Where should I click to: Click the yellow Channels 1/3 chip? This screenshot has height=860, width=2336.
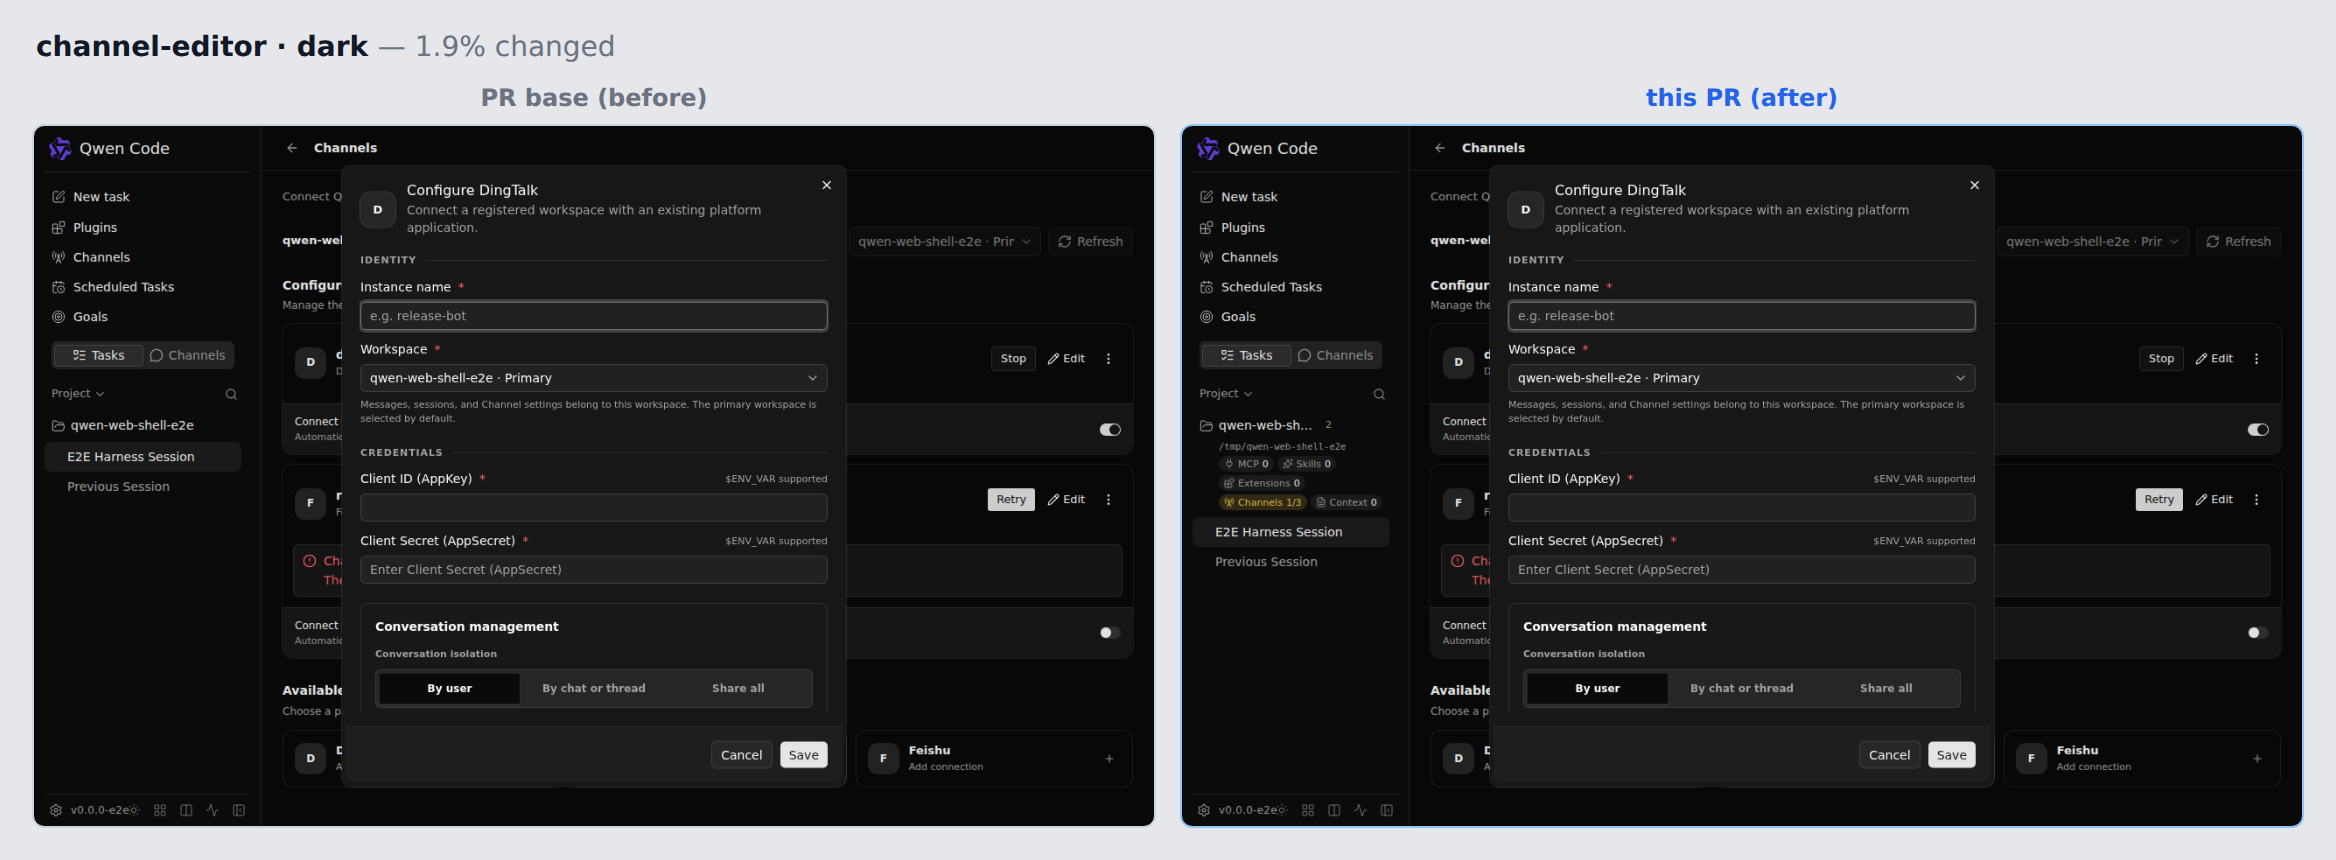[x=1263, y=503]
